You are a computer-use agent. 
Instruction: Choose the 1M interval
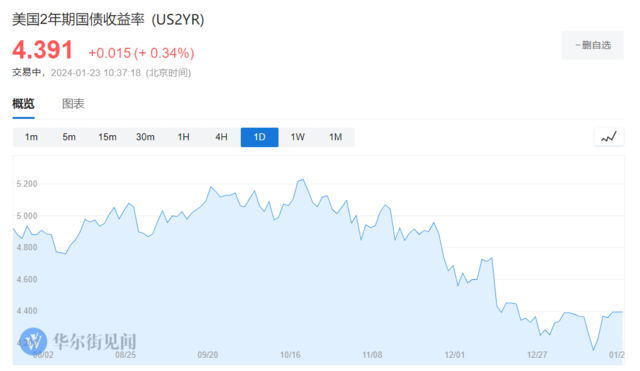336,137
